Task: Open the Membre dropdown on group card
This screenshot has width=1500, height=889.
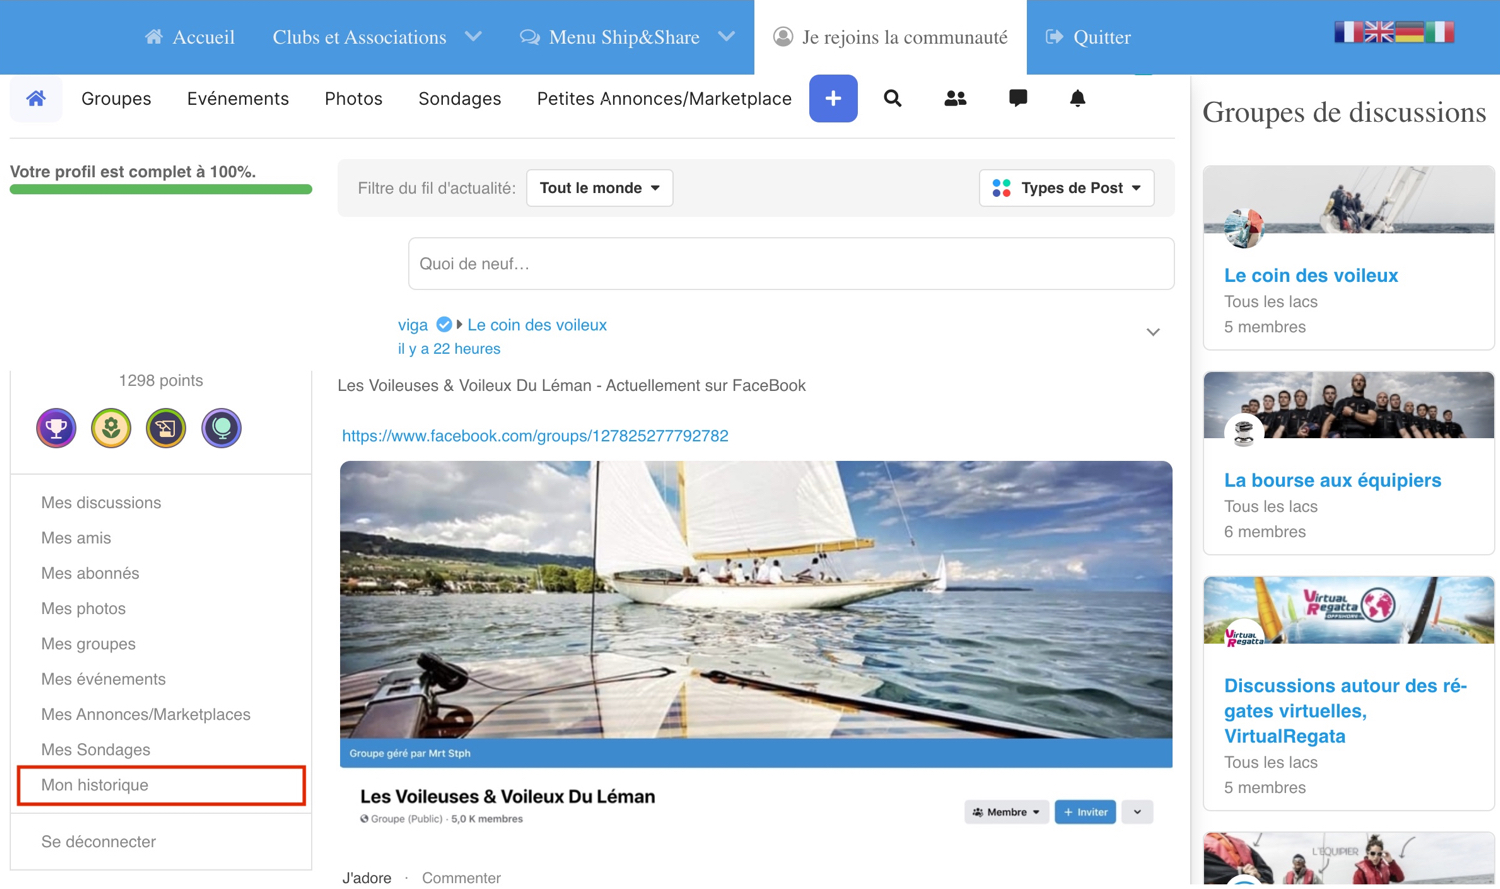Action: tap(1006, 812)
